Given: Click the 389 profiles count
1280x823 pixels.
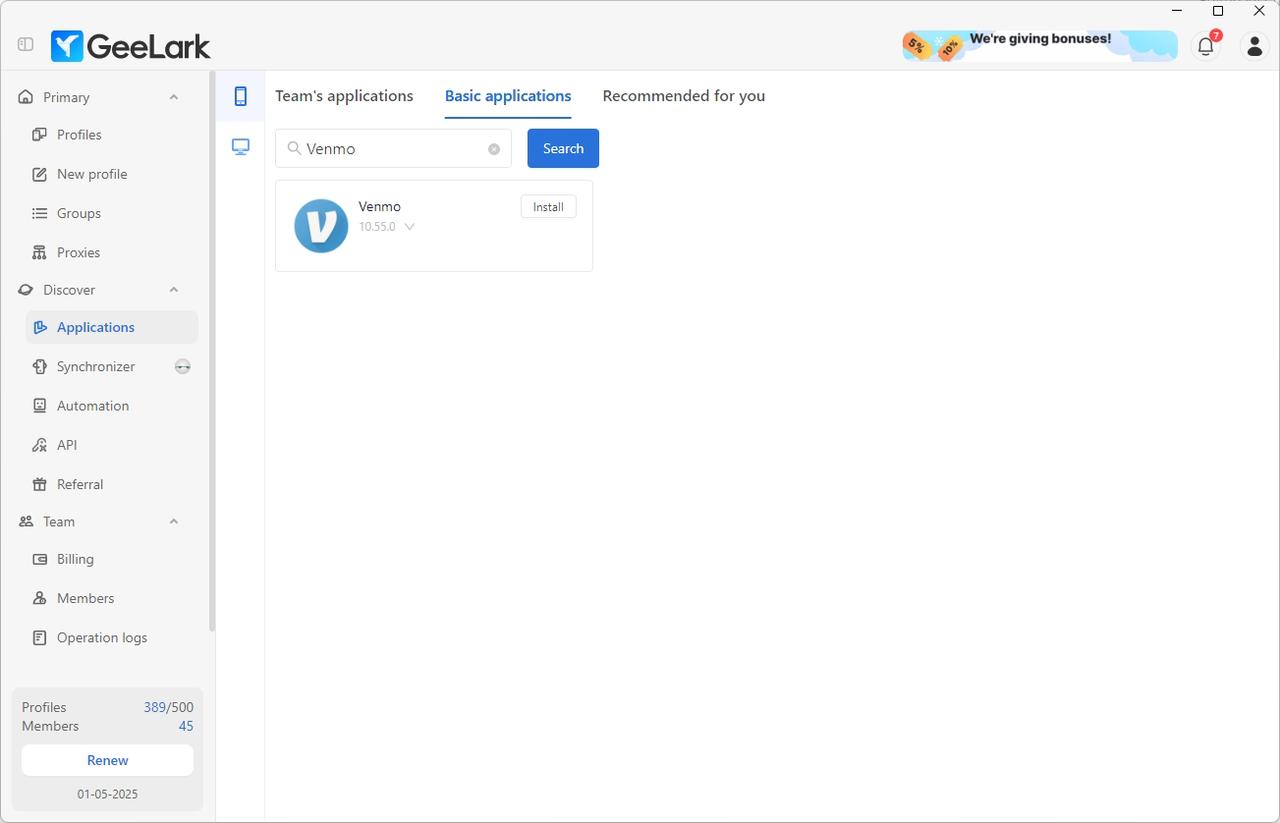Looking at the screenshot, I should tap(155, 707).
